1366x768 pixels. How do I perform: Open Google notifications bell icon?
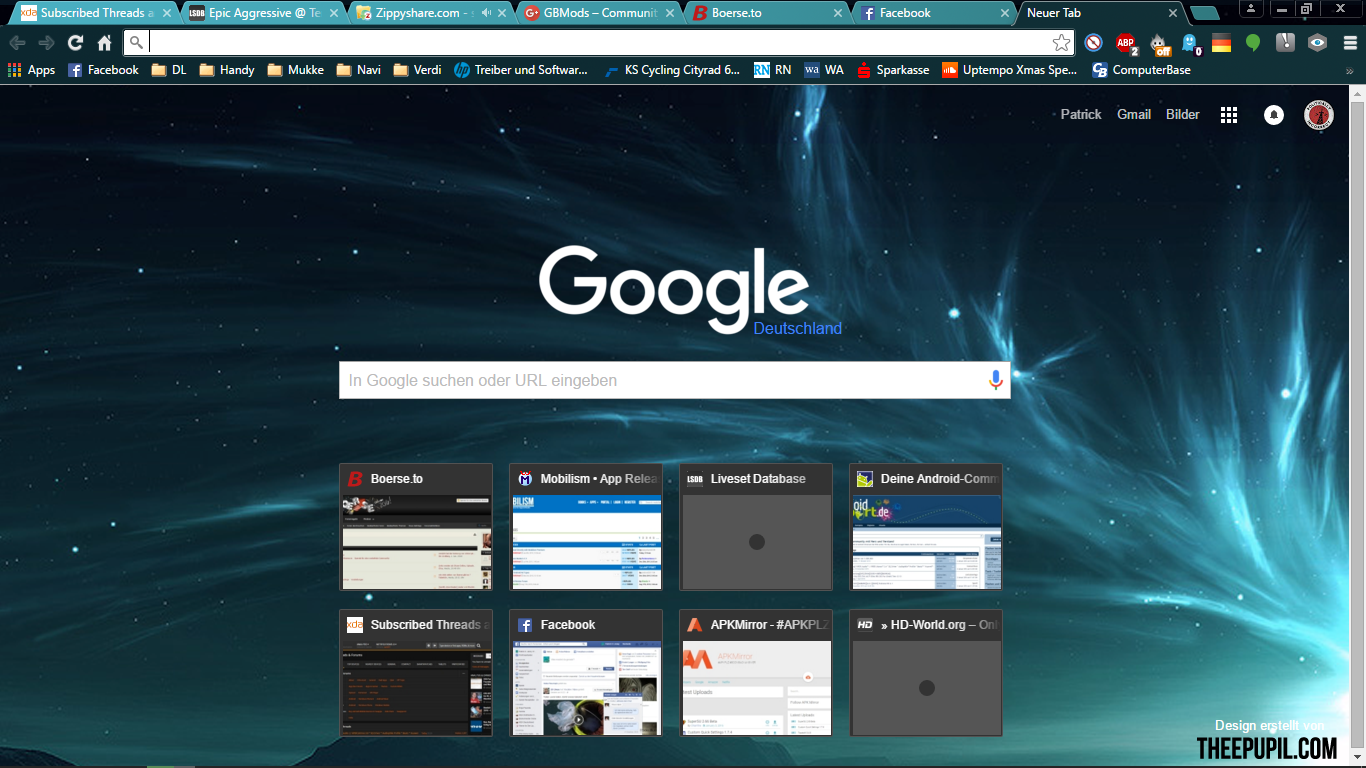pyautogui.click(x=1274, y=115)
